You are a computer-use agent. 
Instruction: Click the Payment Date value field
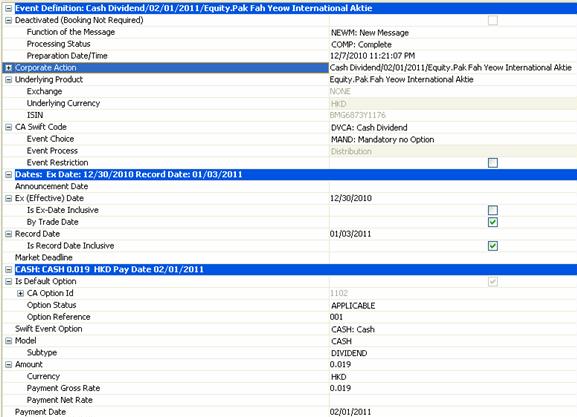[453, 412]
